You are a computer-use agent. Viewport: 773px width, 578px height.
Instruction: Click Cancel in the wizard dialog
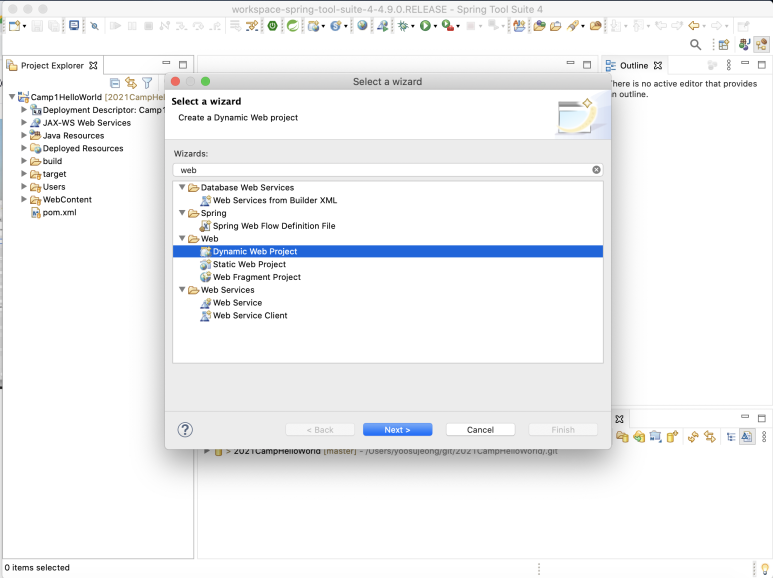[480, 430]
